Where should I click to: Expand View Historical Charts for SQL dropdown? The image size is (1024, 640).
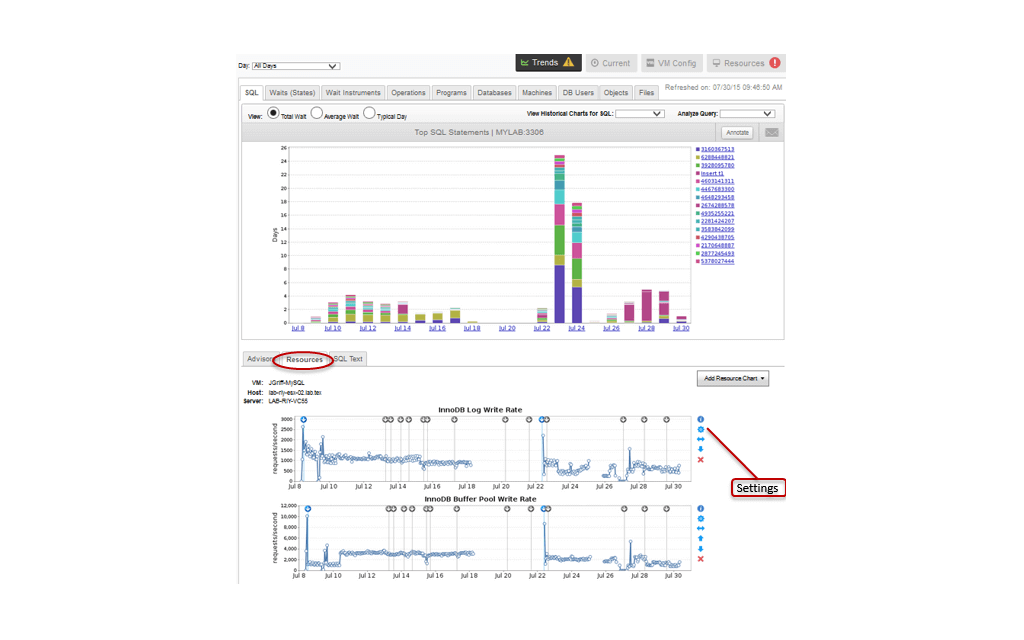click(640, 114)
